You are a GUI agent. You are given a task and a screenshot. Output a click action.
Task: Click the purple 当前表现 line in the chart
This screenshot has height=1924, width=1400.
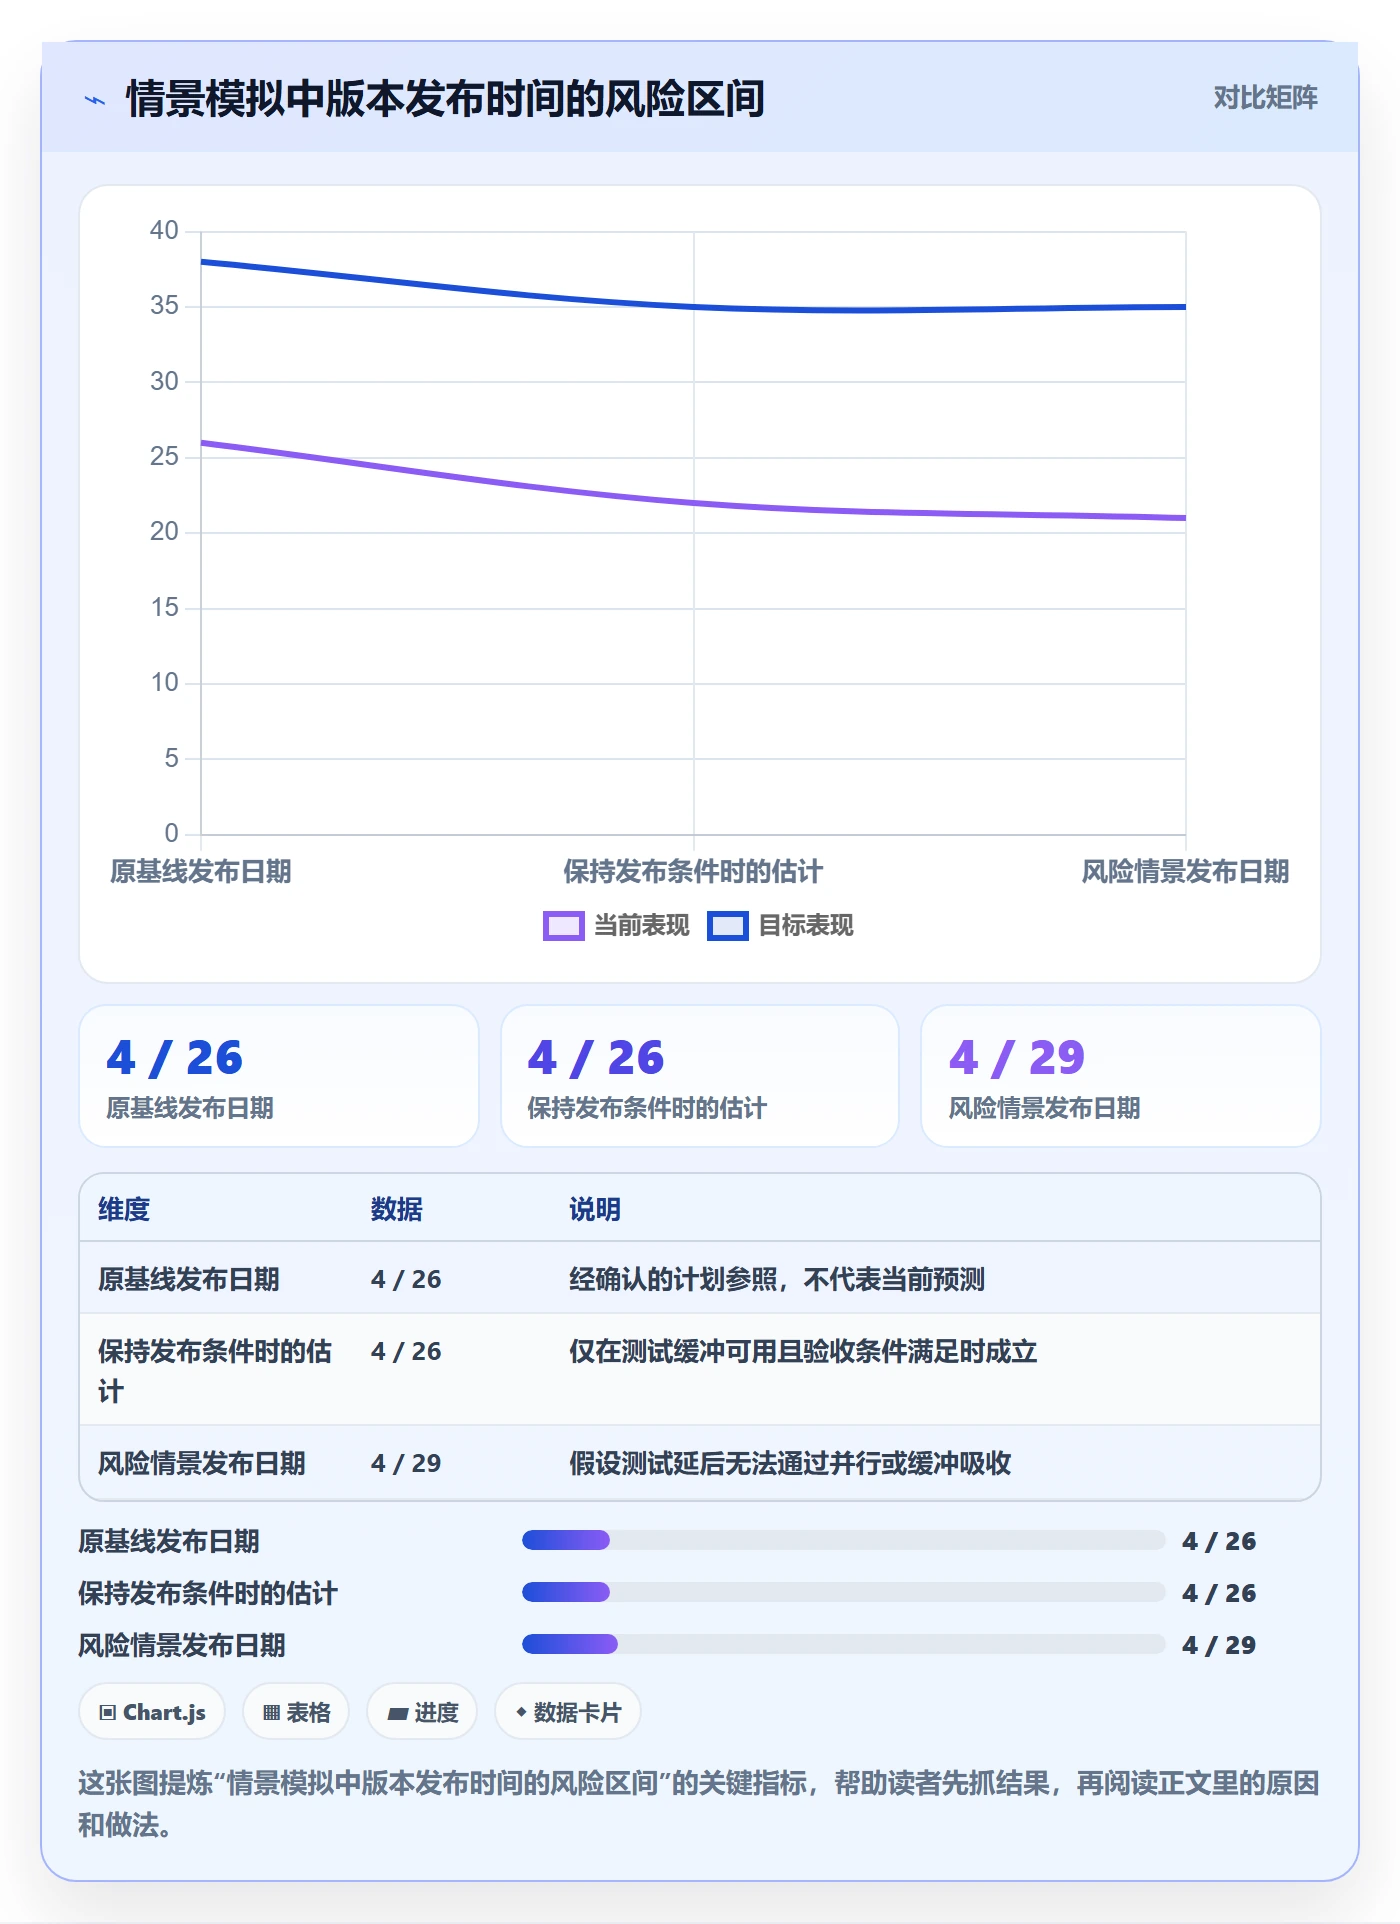coord(693,503)
